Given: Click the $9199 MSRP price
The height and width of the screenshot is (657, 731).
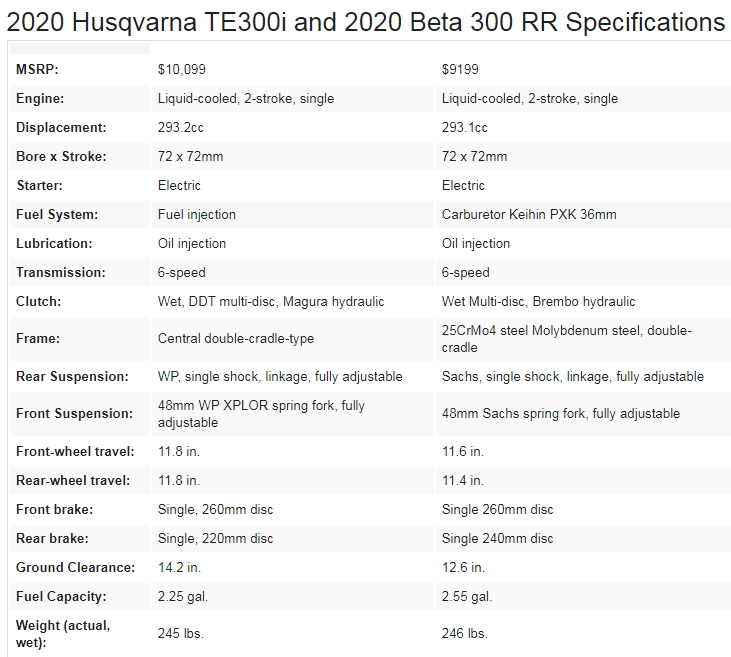Looking at the screenshot, I should pyautogui.click(x=461, y=70).
